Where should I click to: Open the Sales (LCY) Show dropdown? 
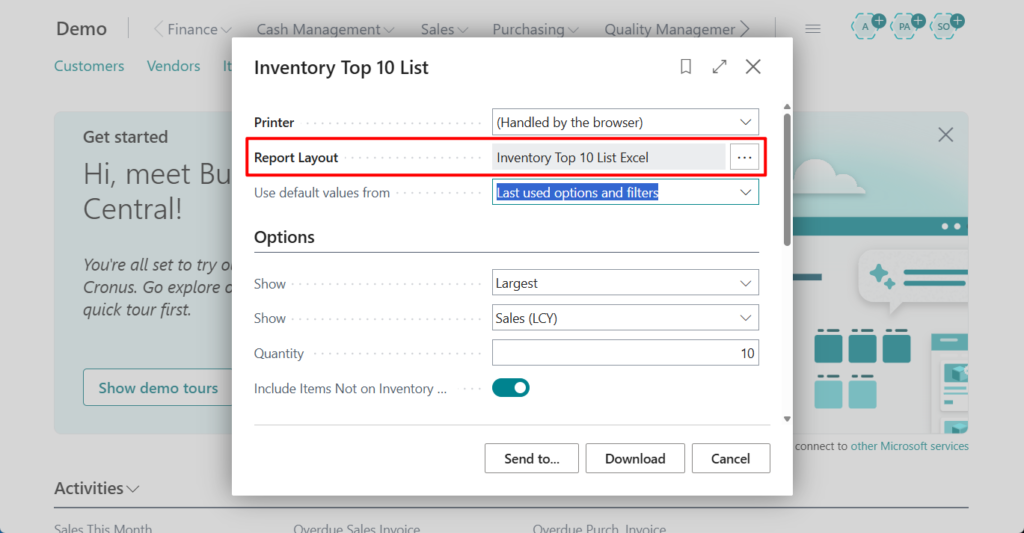[x=625, y=318]
